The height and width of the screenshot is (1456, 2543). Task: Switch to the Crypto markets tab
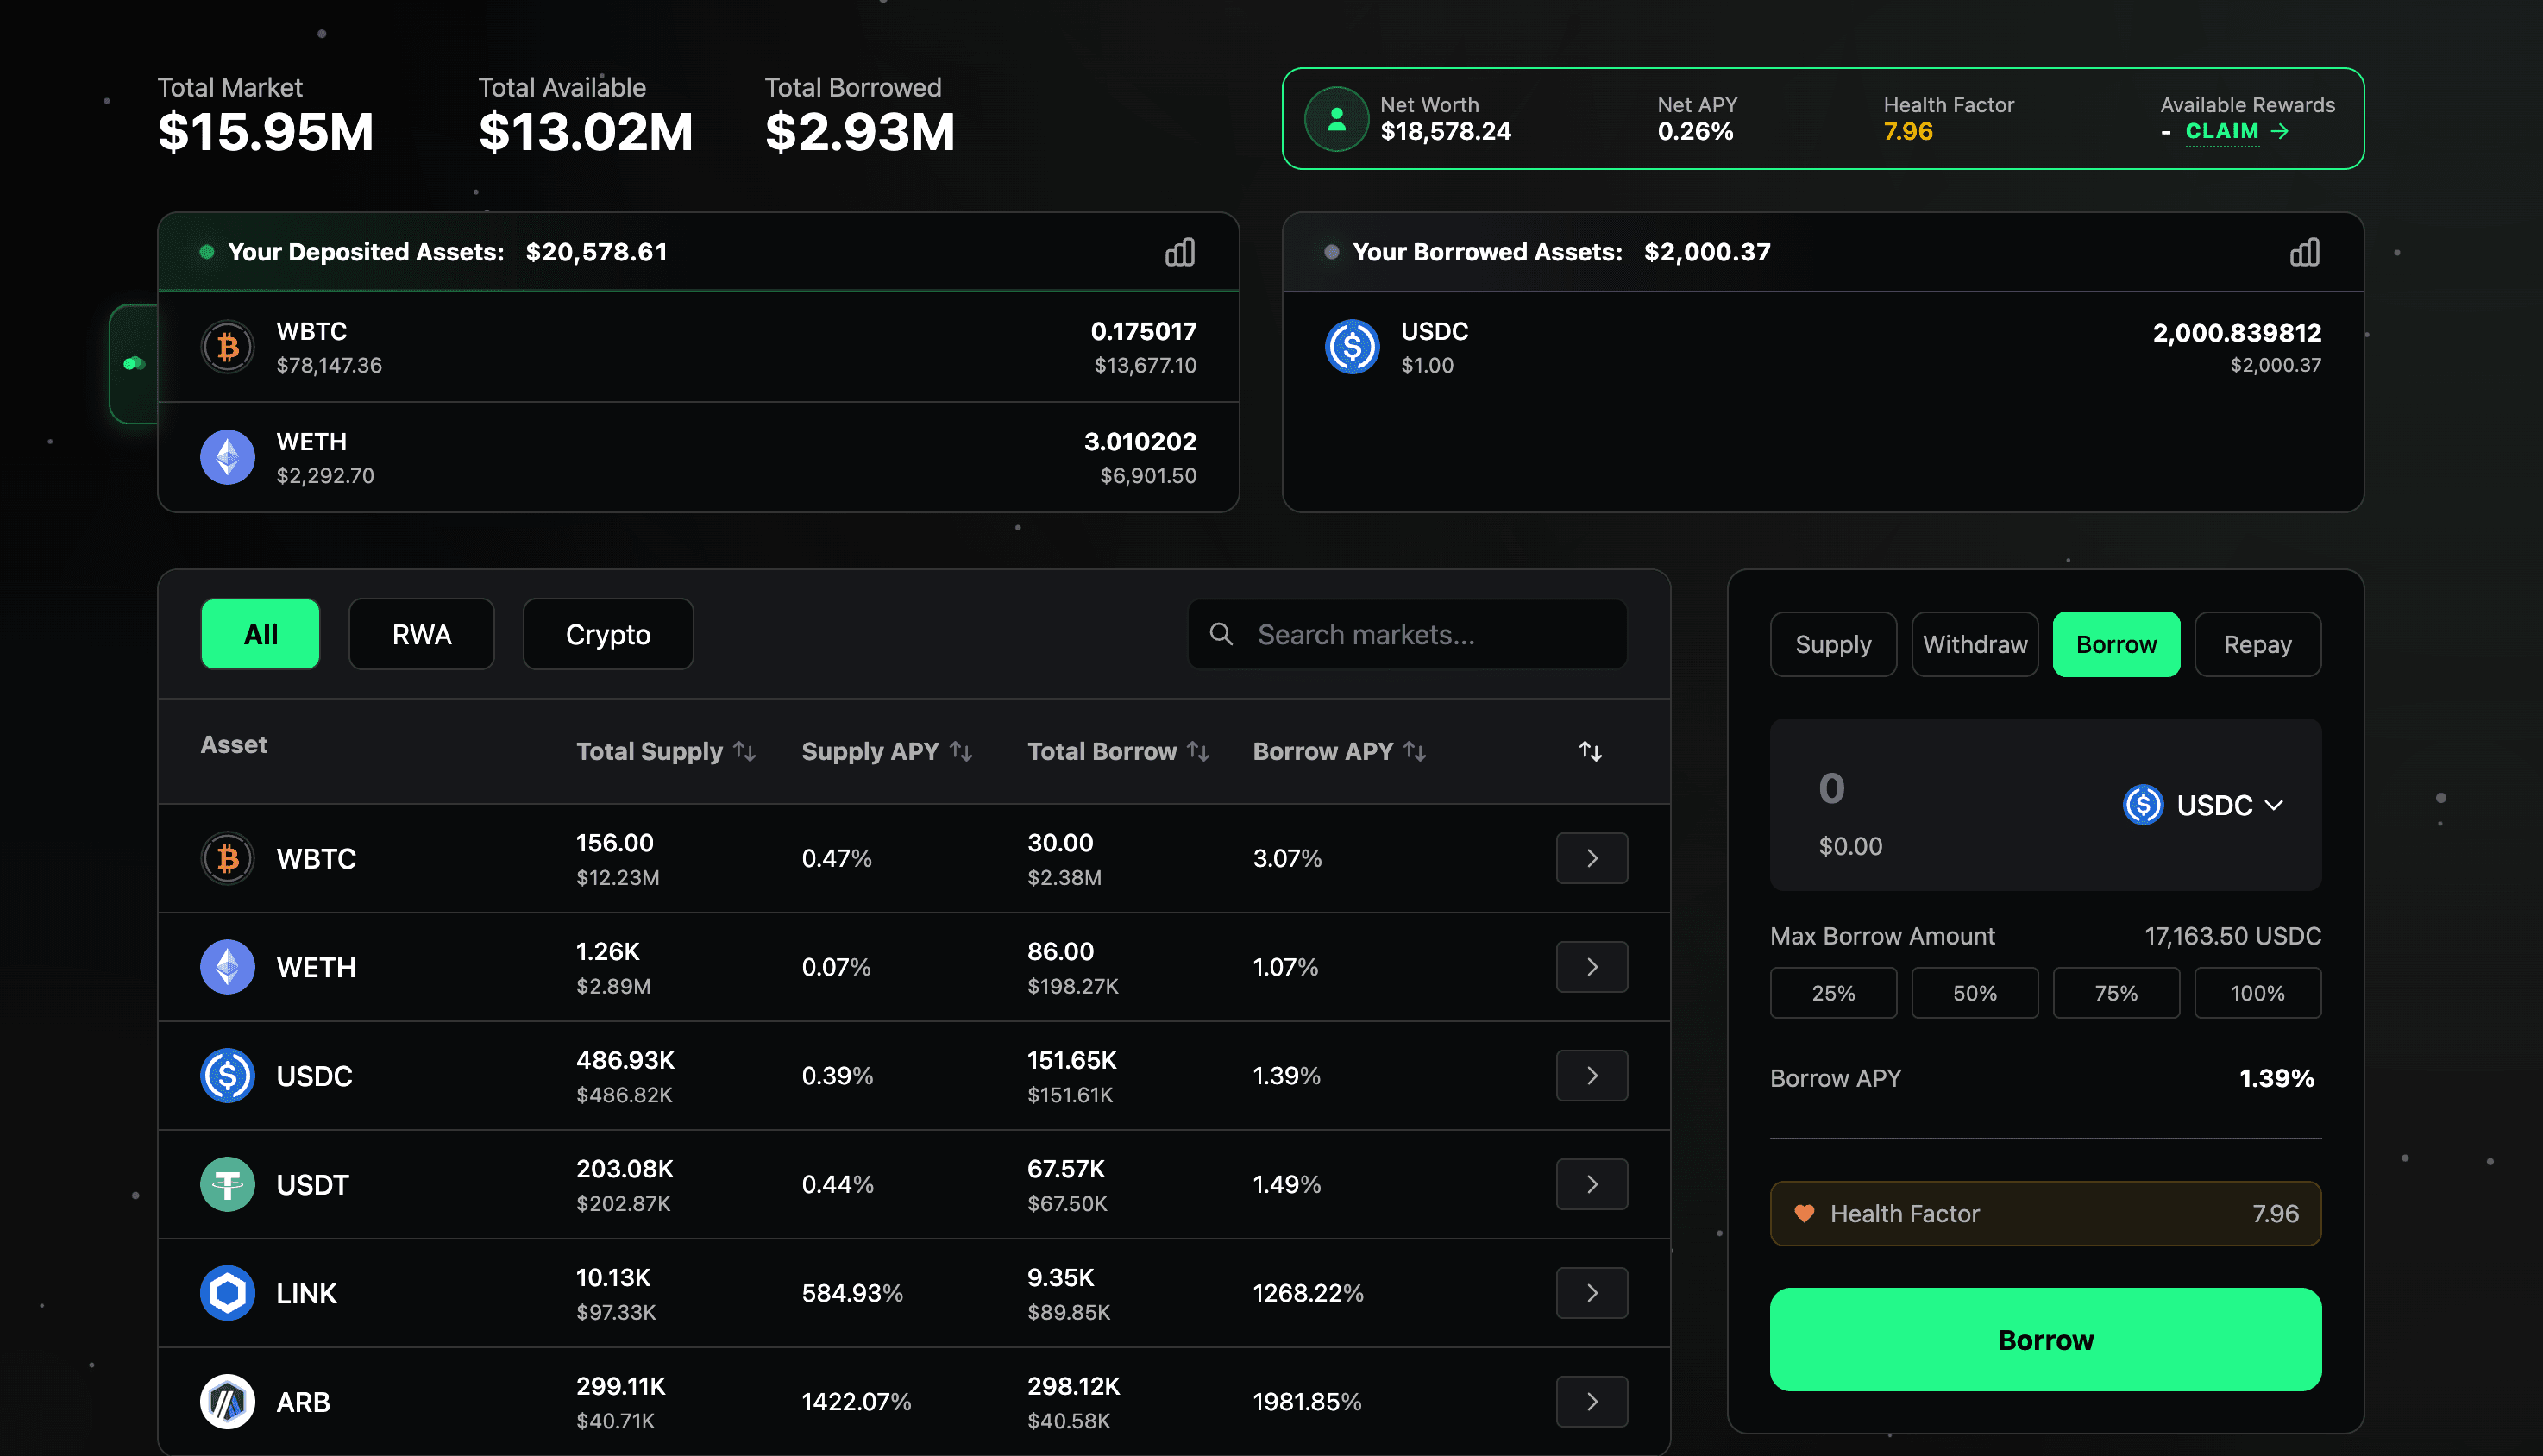[x=607, y=634]
